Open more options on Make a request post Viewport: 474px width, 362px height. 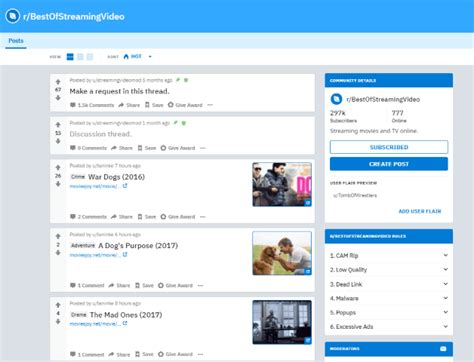pyautogui.click(x=210, y=105)
